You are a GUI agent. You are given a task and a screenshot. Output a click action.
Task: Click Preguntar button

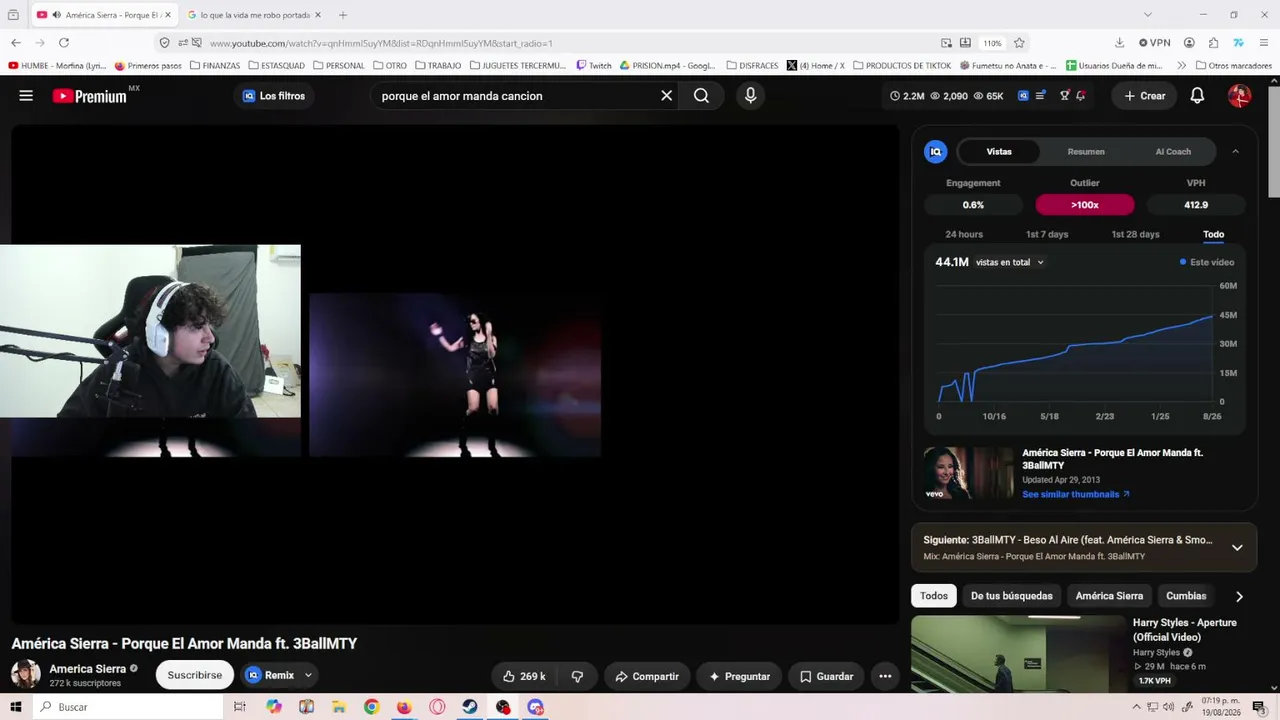coord(739,676)
